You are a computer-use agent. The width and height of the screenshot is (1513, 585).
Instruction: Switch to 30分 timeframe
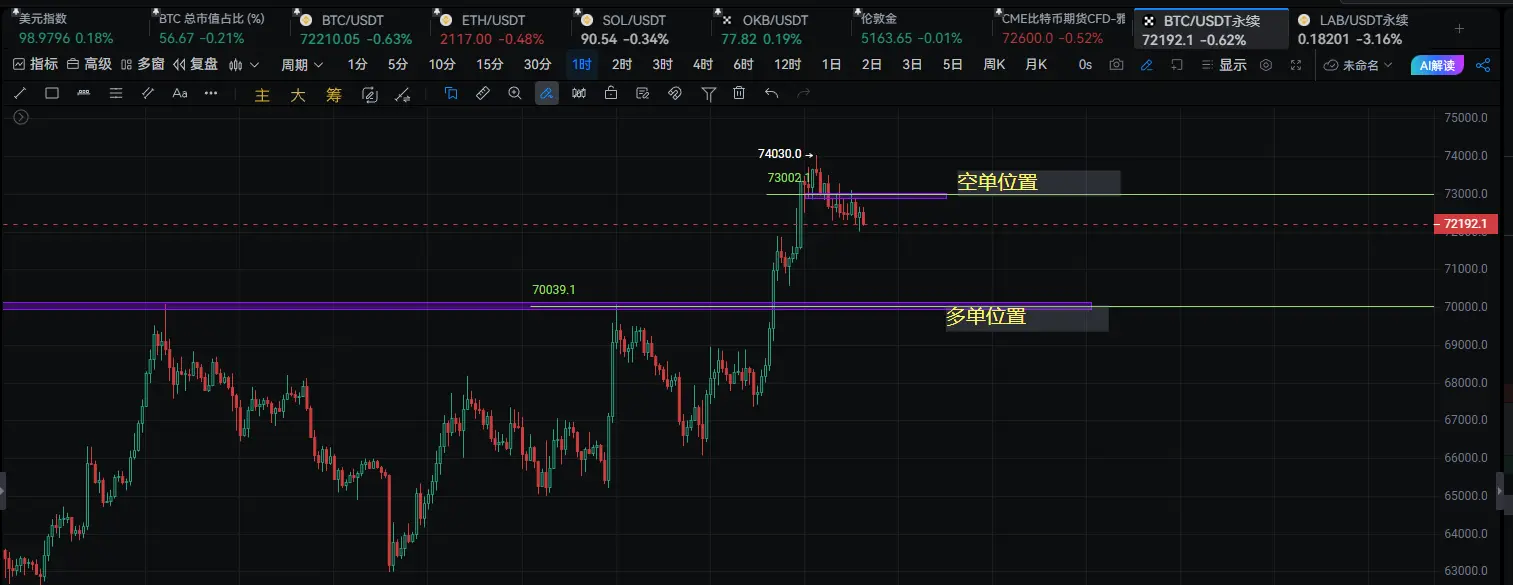pyautogui.click(x=537, y=65)
